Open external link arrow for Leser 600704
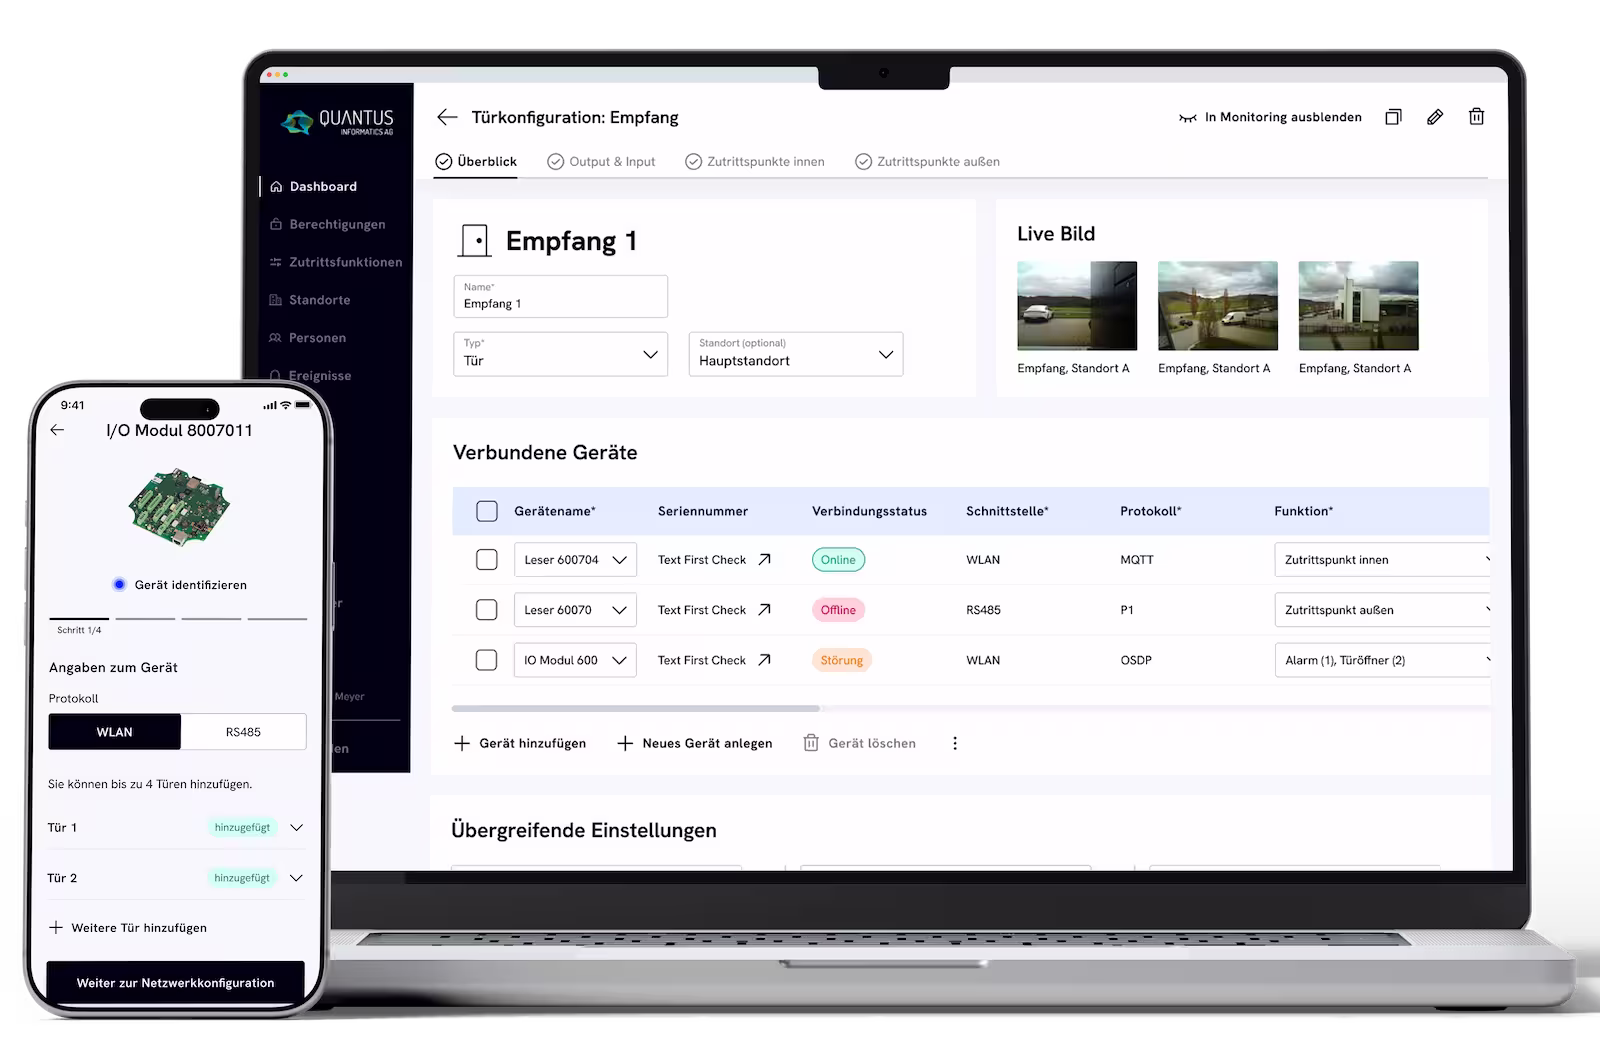 [x=764, y=559]
